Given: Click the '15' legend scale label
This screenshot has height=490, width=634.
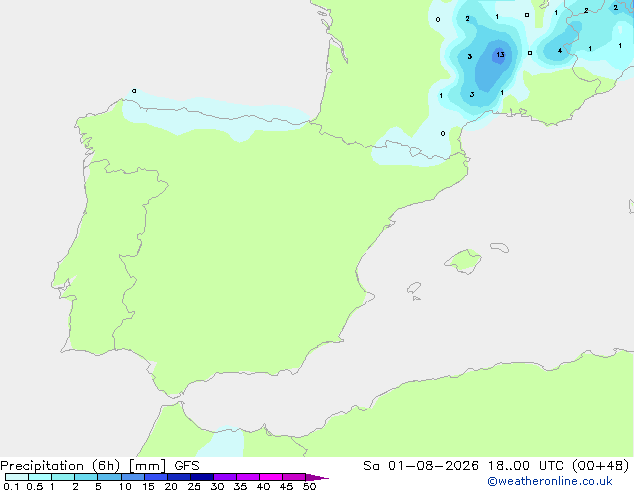Looking at the screenshot, I should coord(148,486).
